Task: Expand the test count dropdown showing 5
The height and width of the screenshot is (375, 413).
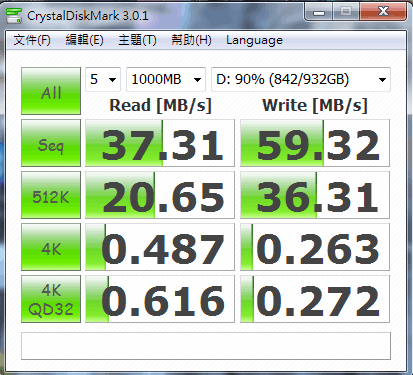Action: [x=103, y=79]
